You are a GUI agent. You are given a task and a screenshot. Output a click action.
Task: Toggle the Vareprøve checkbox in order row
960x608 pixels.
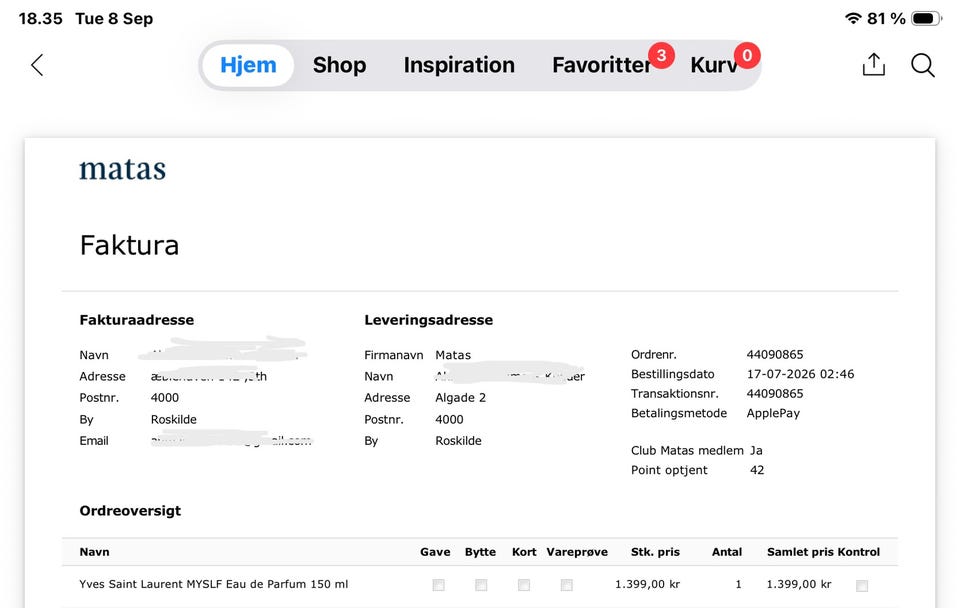coord(566,585)
